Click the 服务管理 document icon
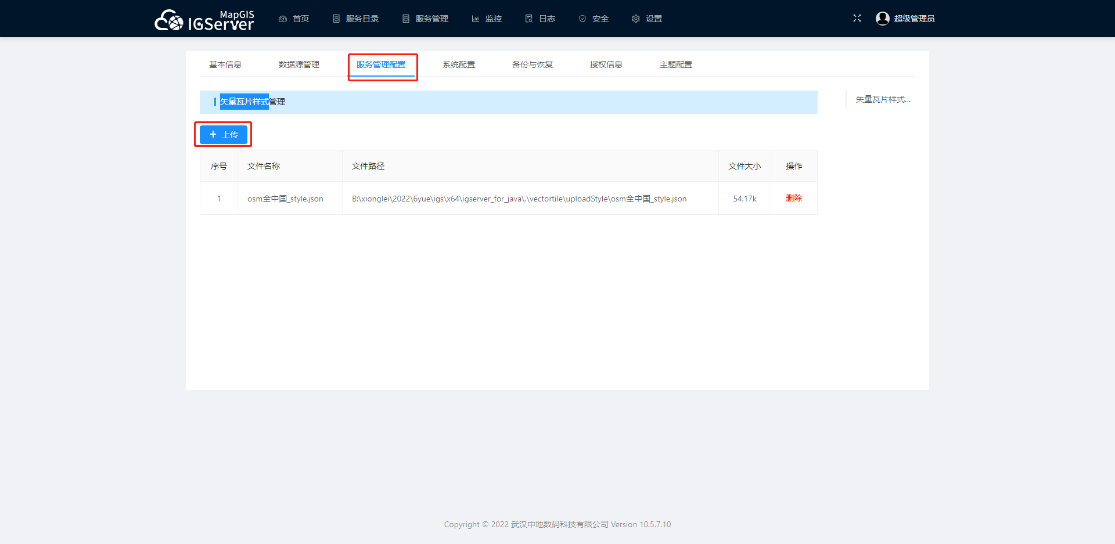1115x544 pixels. coord(405,19)
